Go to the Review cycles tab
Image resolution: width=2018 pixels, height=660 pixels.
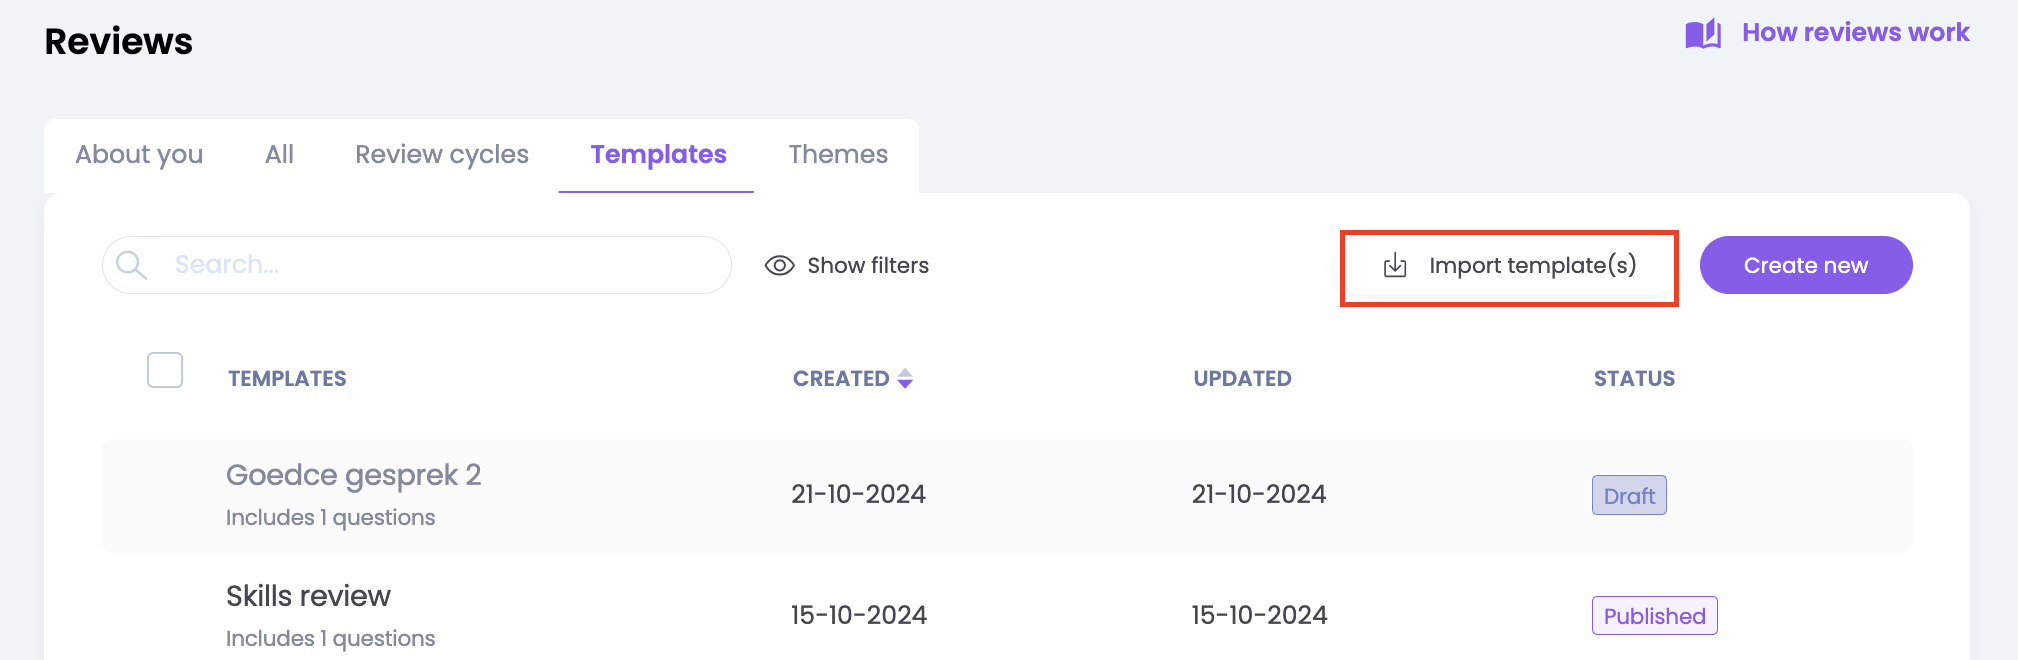click(x=441, y=154)
